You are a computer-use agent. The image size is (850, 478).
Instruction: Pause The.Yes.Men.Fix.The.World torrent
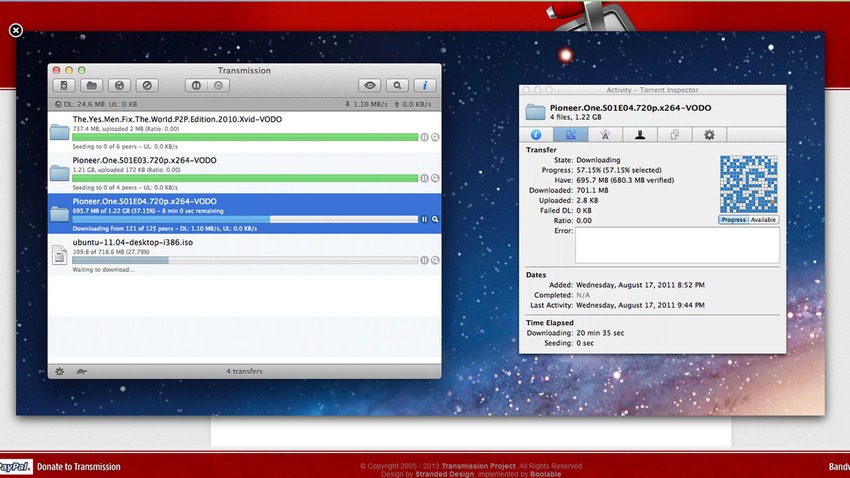coord(424,136)
